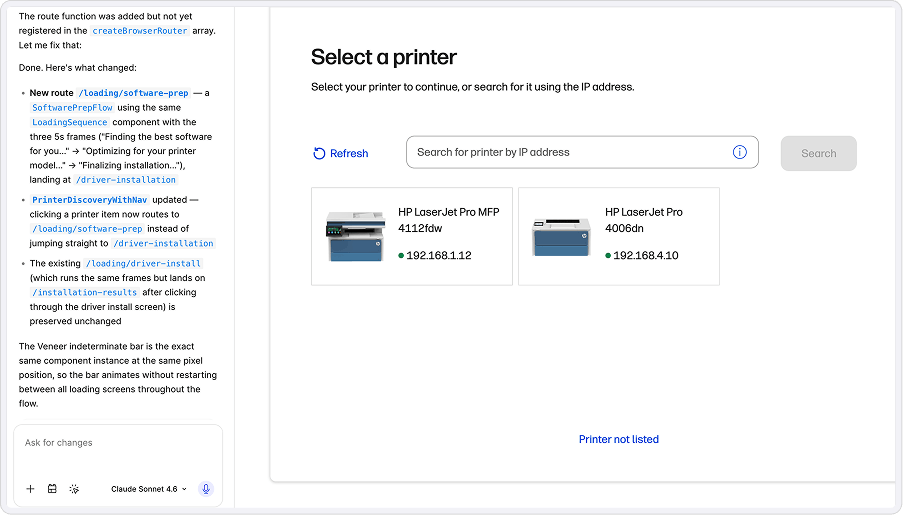Click the /loading/driver-install code reference
This screenshot has width=903, height=515.
pos(143,263)
